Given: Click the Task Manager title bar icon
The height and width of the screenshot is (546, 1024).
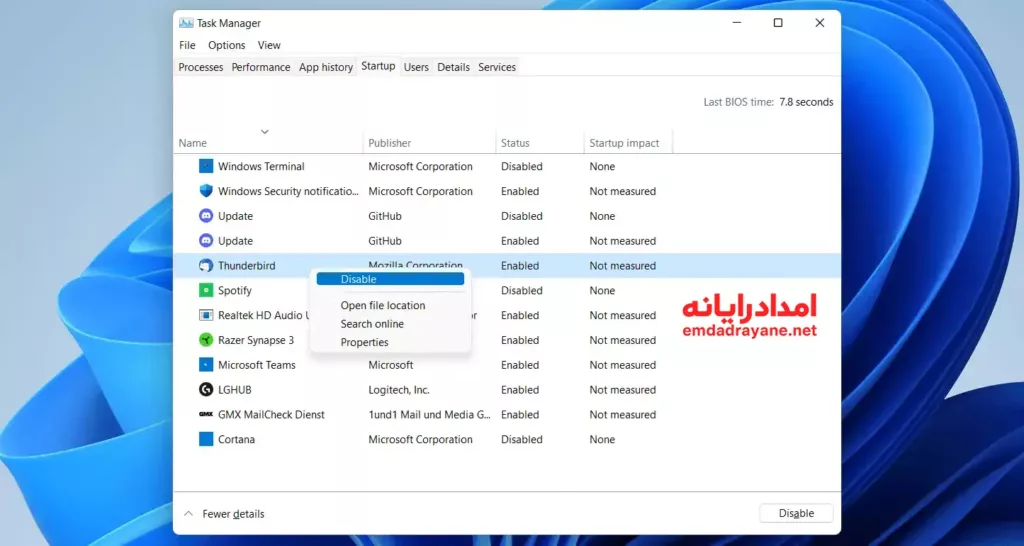Looking at the screenshot, I should point(186,24).
